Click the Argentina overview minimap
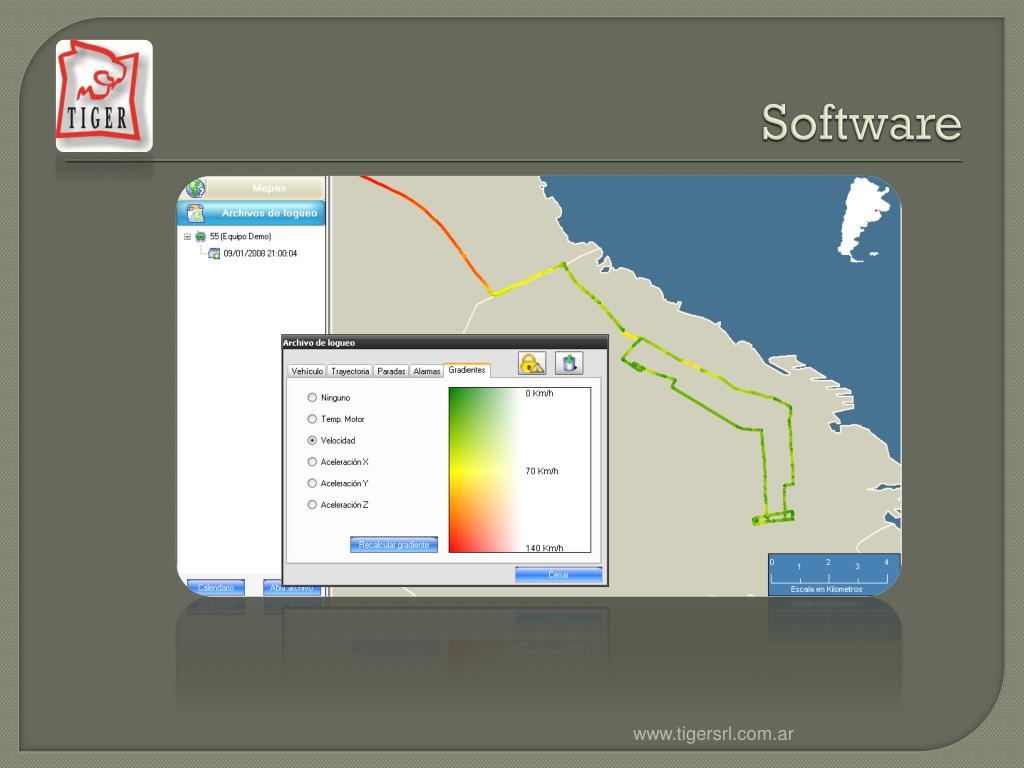Viewport: 1024px width, 768px height. tap(864, 221)
